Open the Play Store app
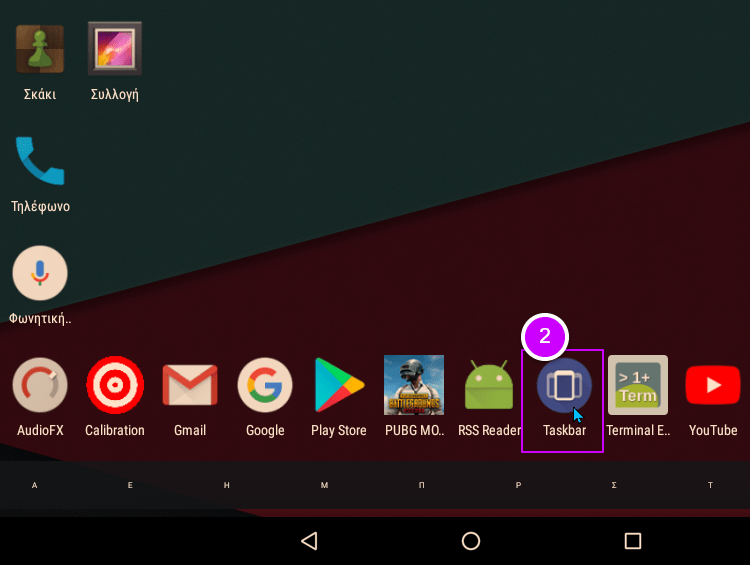Viewport: 750px width, 565px height. point(339,385)
